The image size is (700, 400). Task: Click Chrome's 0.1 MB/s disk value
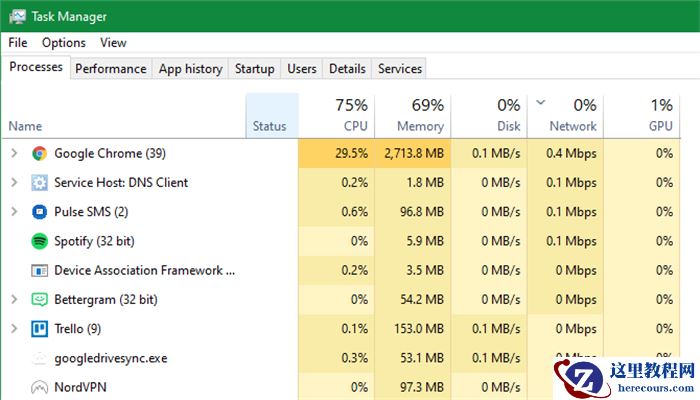(x=496, y=154)
